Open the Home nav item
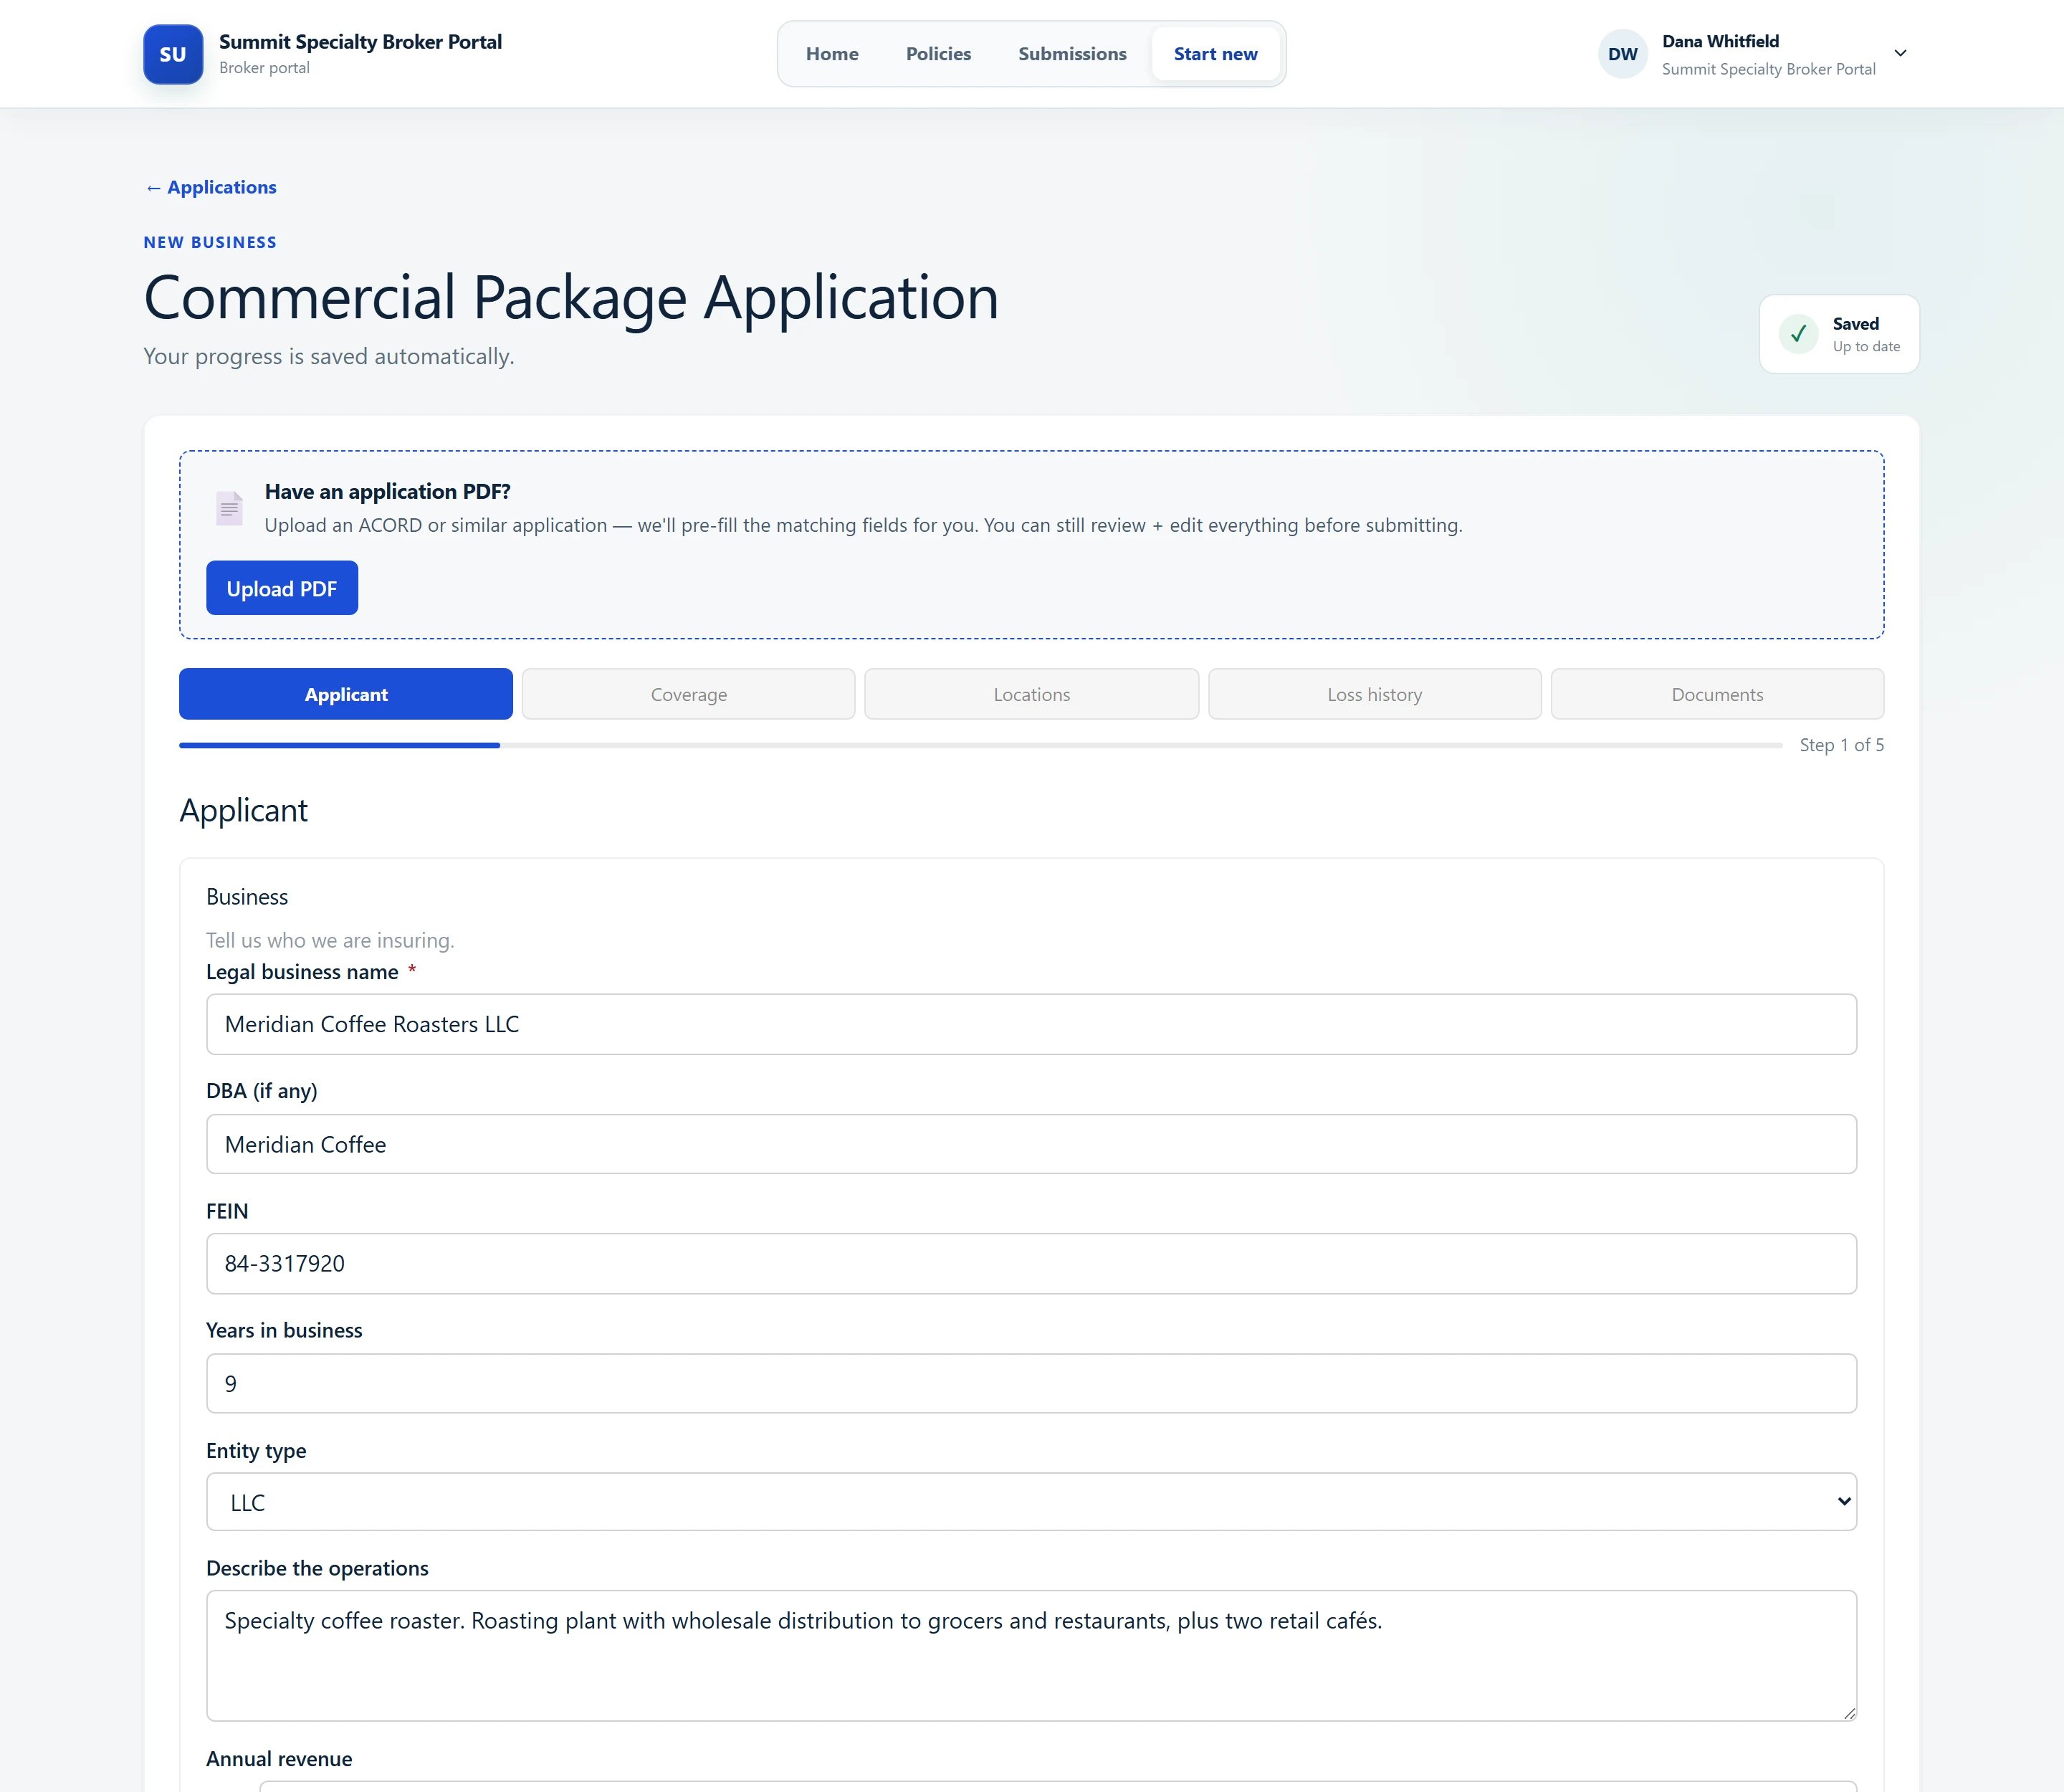The height and width of the screenshot is (1792, 2064). coord(832,54)
